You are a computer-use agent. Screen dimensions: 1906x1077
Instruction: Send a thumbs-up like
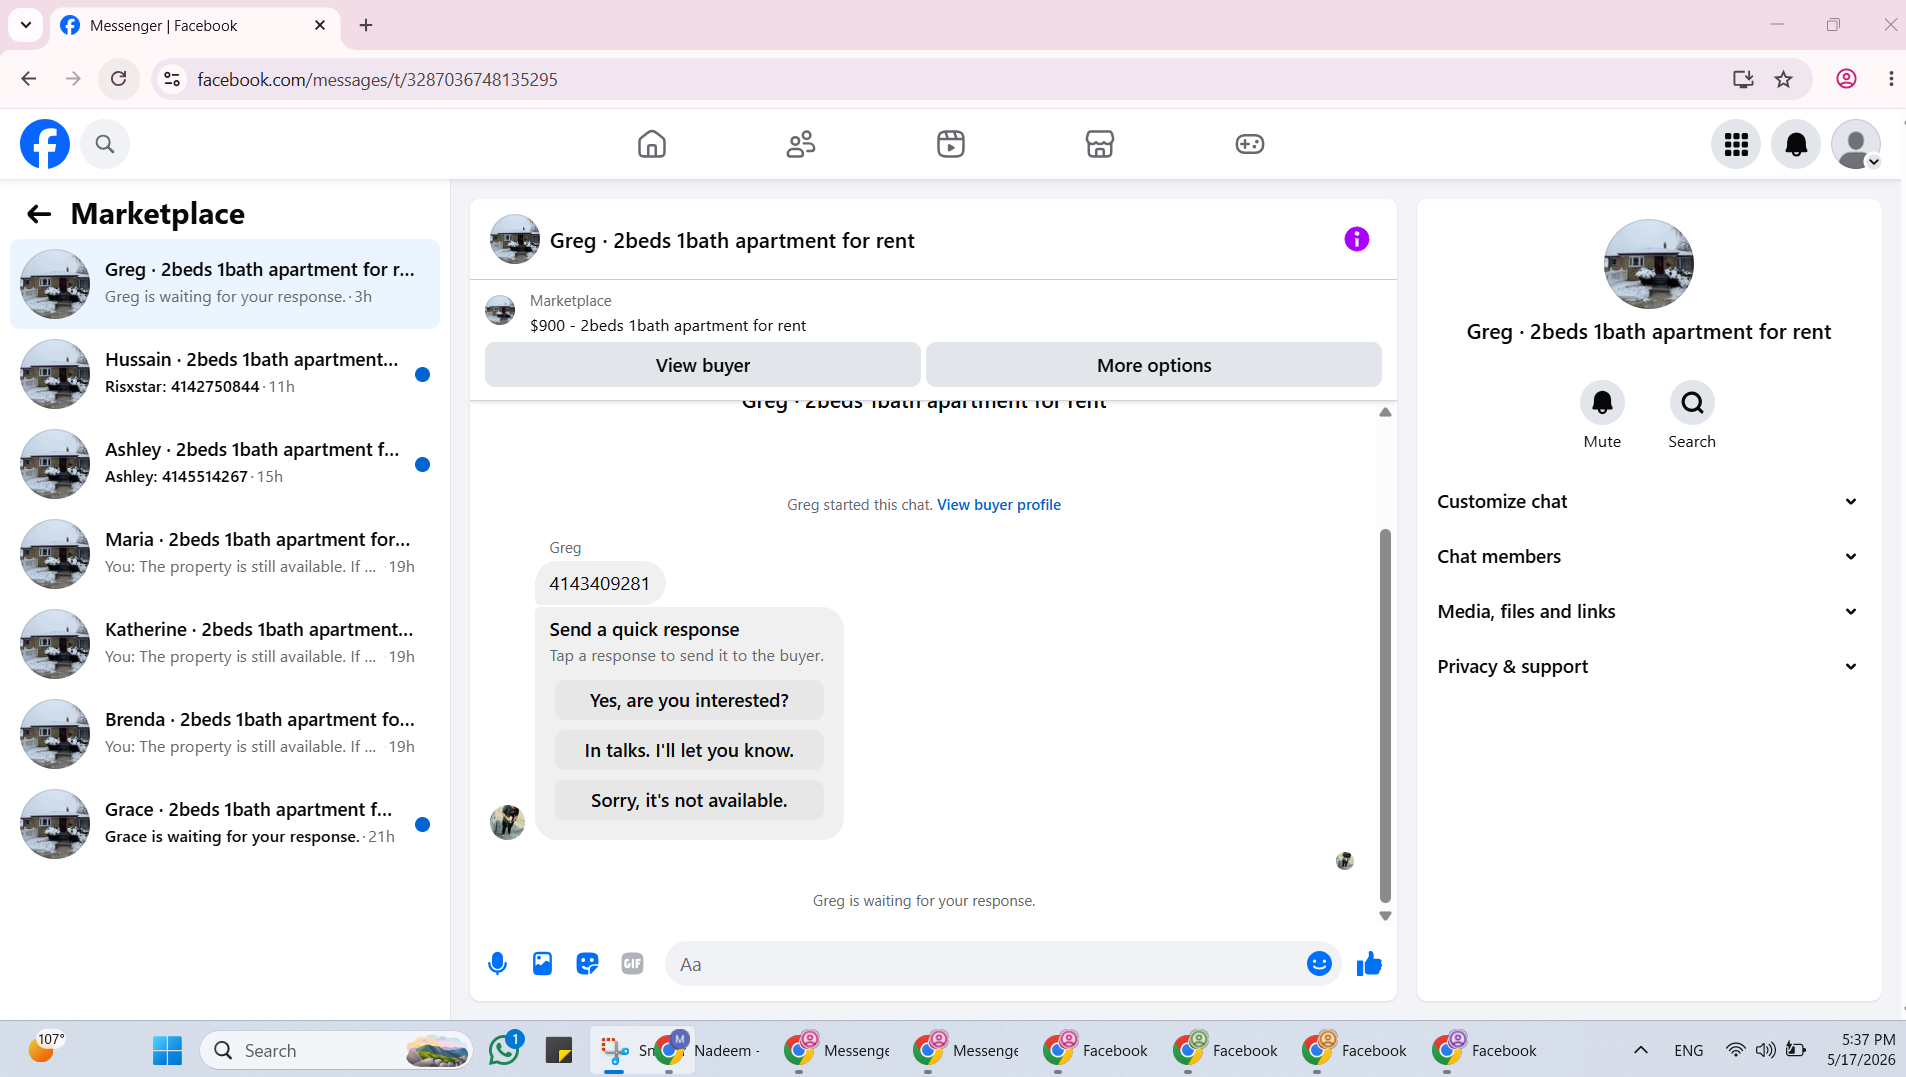point(1369,964)
